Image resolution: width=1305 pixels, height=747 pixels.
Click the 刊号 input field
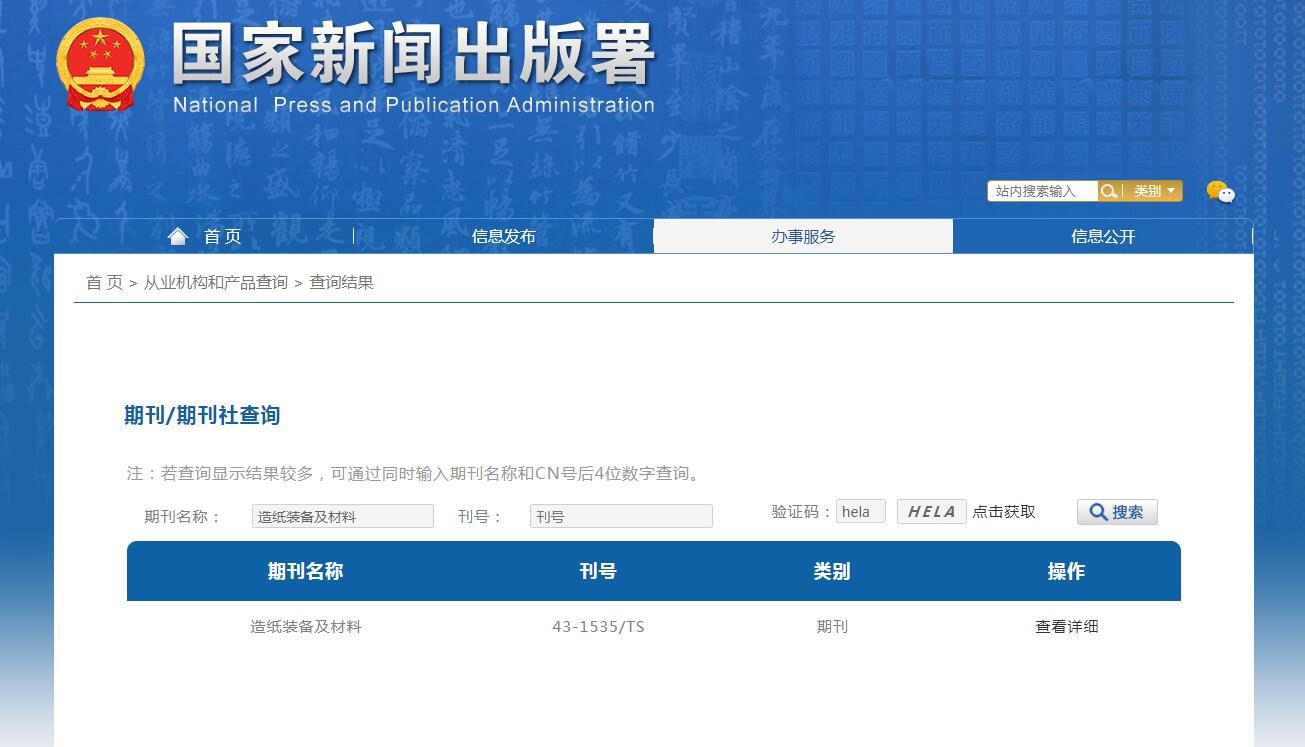[621, 516]
